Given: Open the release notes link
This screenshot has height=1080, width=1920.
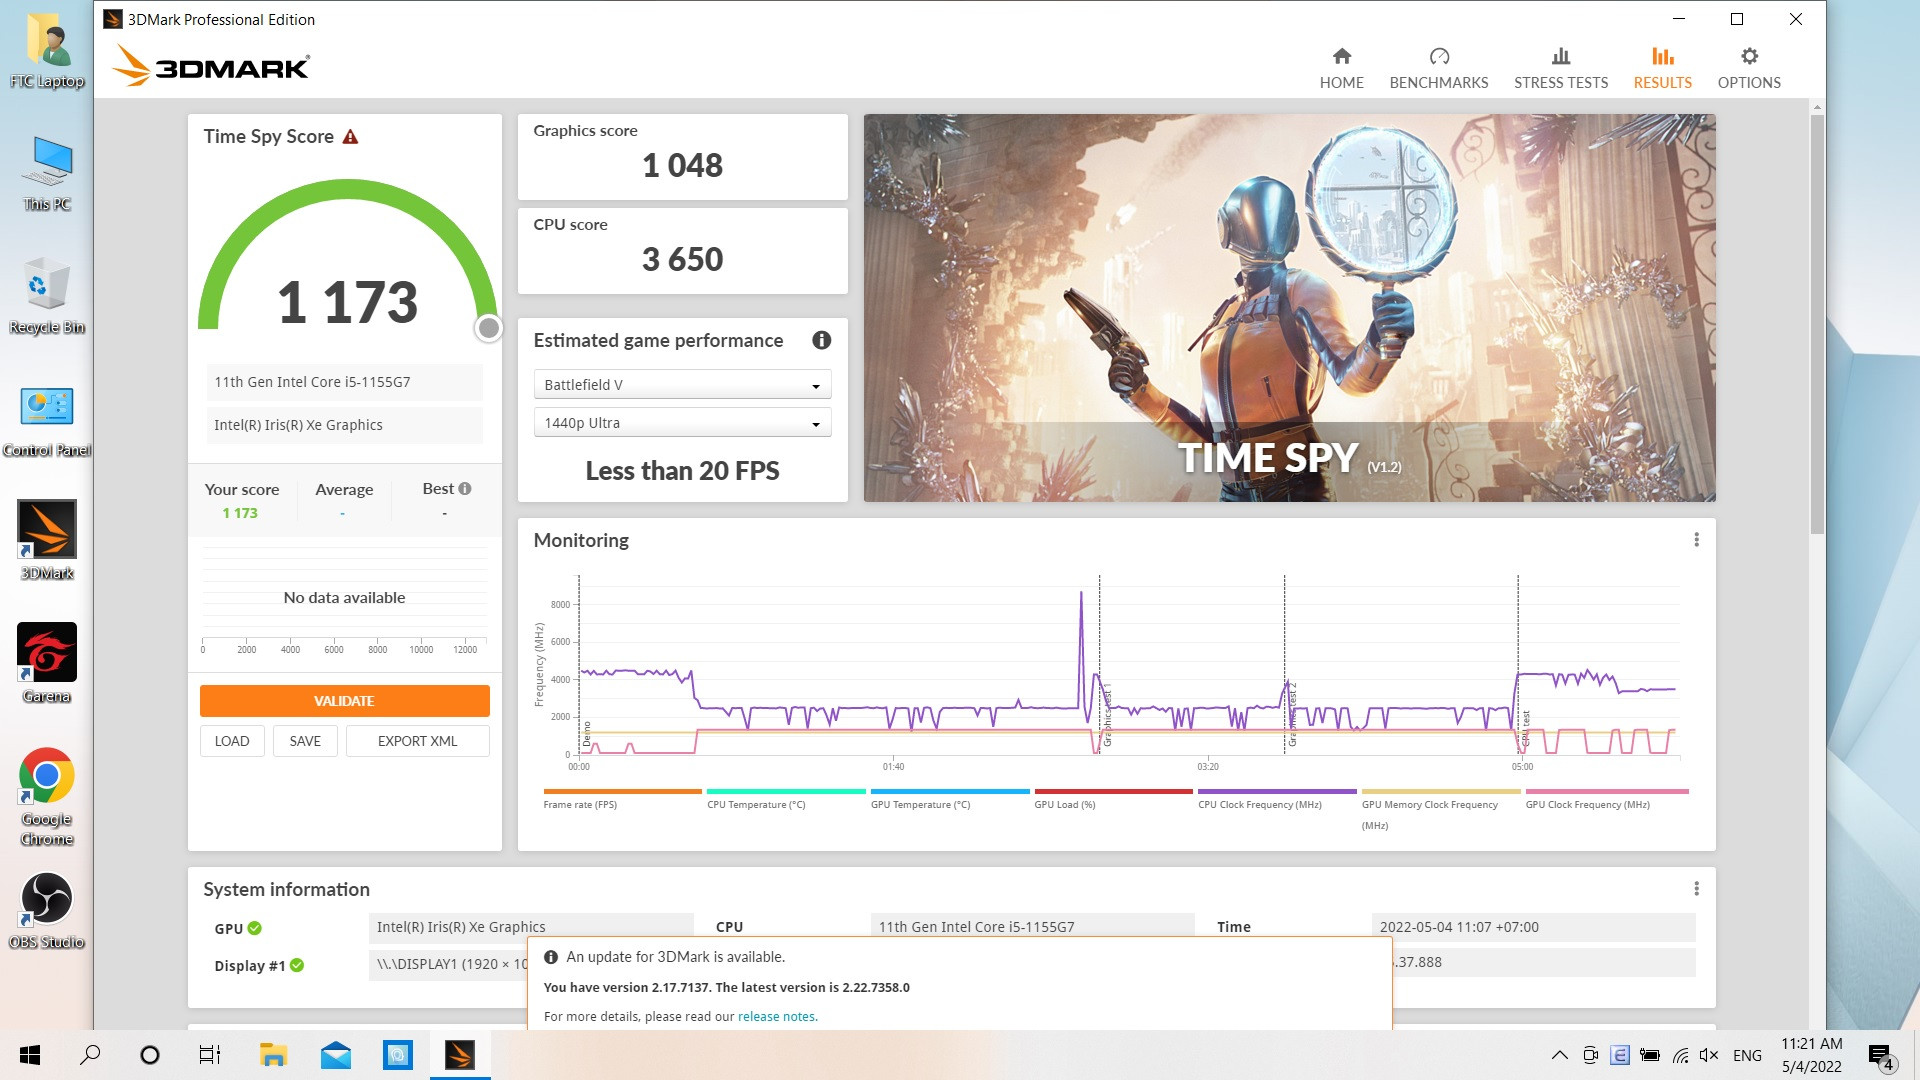Looking at the screenshot, I should tap(777, 1016).
